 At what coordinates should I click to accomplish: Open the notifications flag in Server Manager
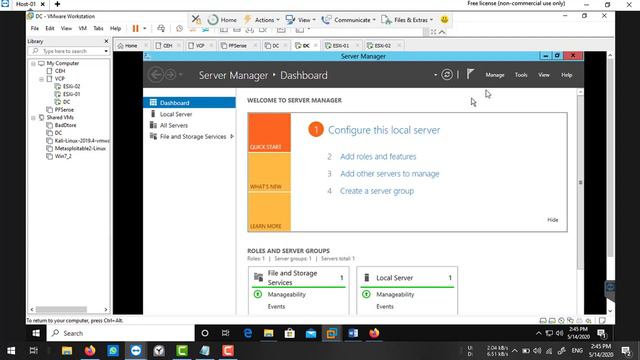click(x=470, y=74)
